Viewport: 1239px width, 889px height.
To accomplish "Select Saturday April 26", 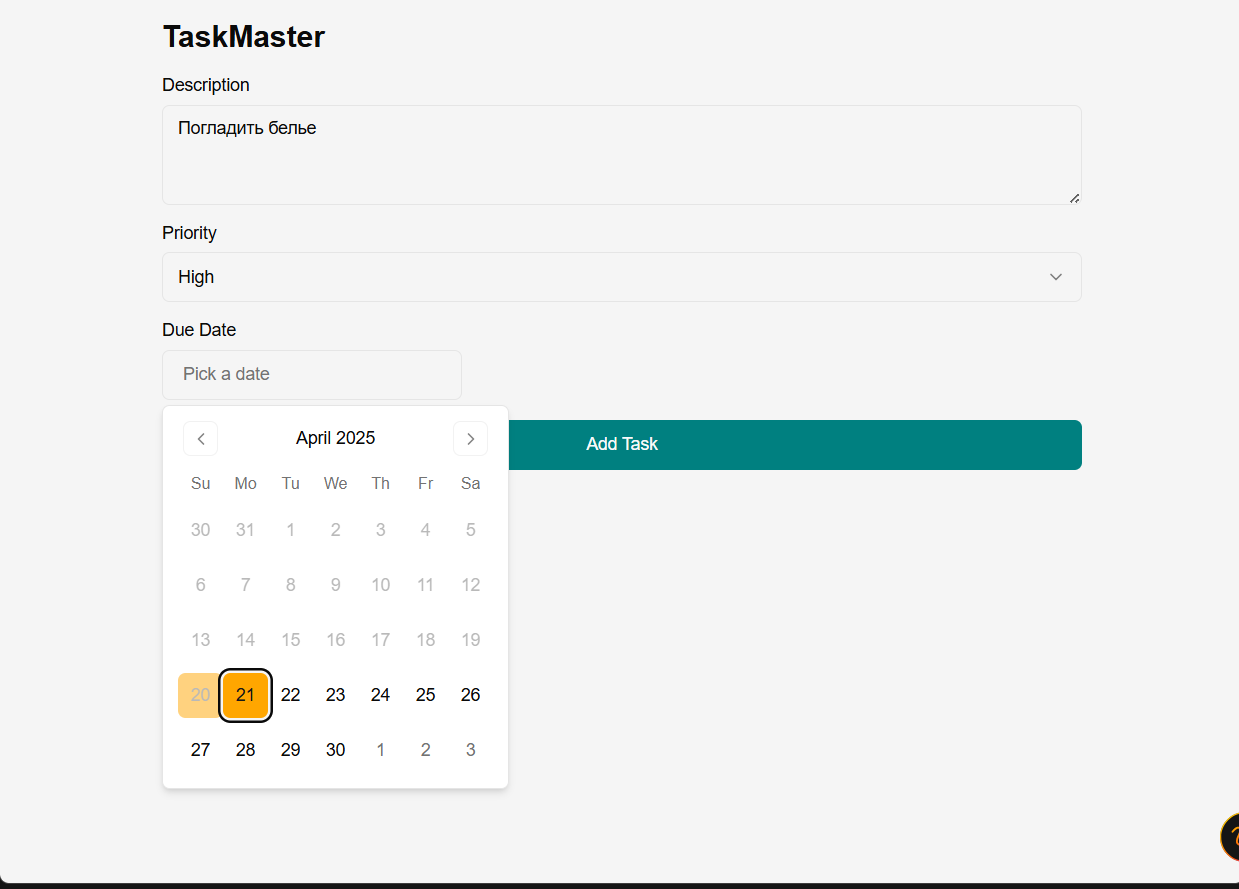I will click(x=470, y=695).
